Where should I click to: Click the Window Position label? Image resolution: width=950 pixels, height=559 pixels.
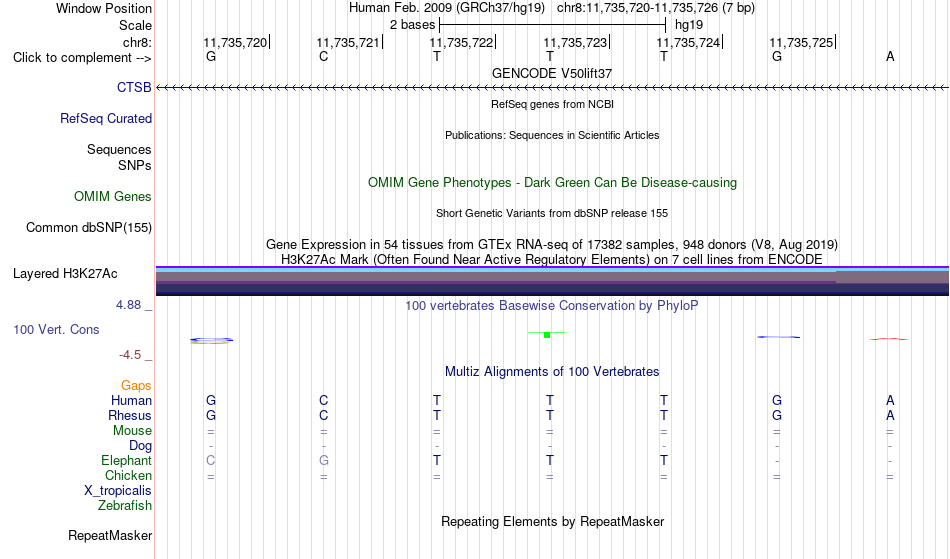coord(104,8)
